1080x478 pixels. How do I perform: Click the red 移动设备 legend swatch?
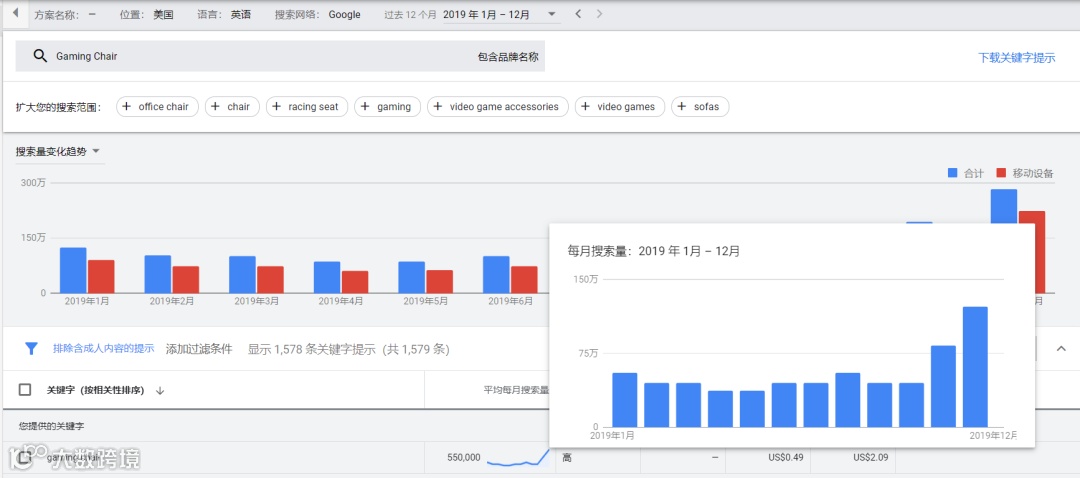tap(1001, 173)
